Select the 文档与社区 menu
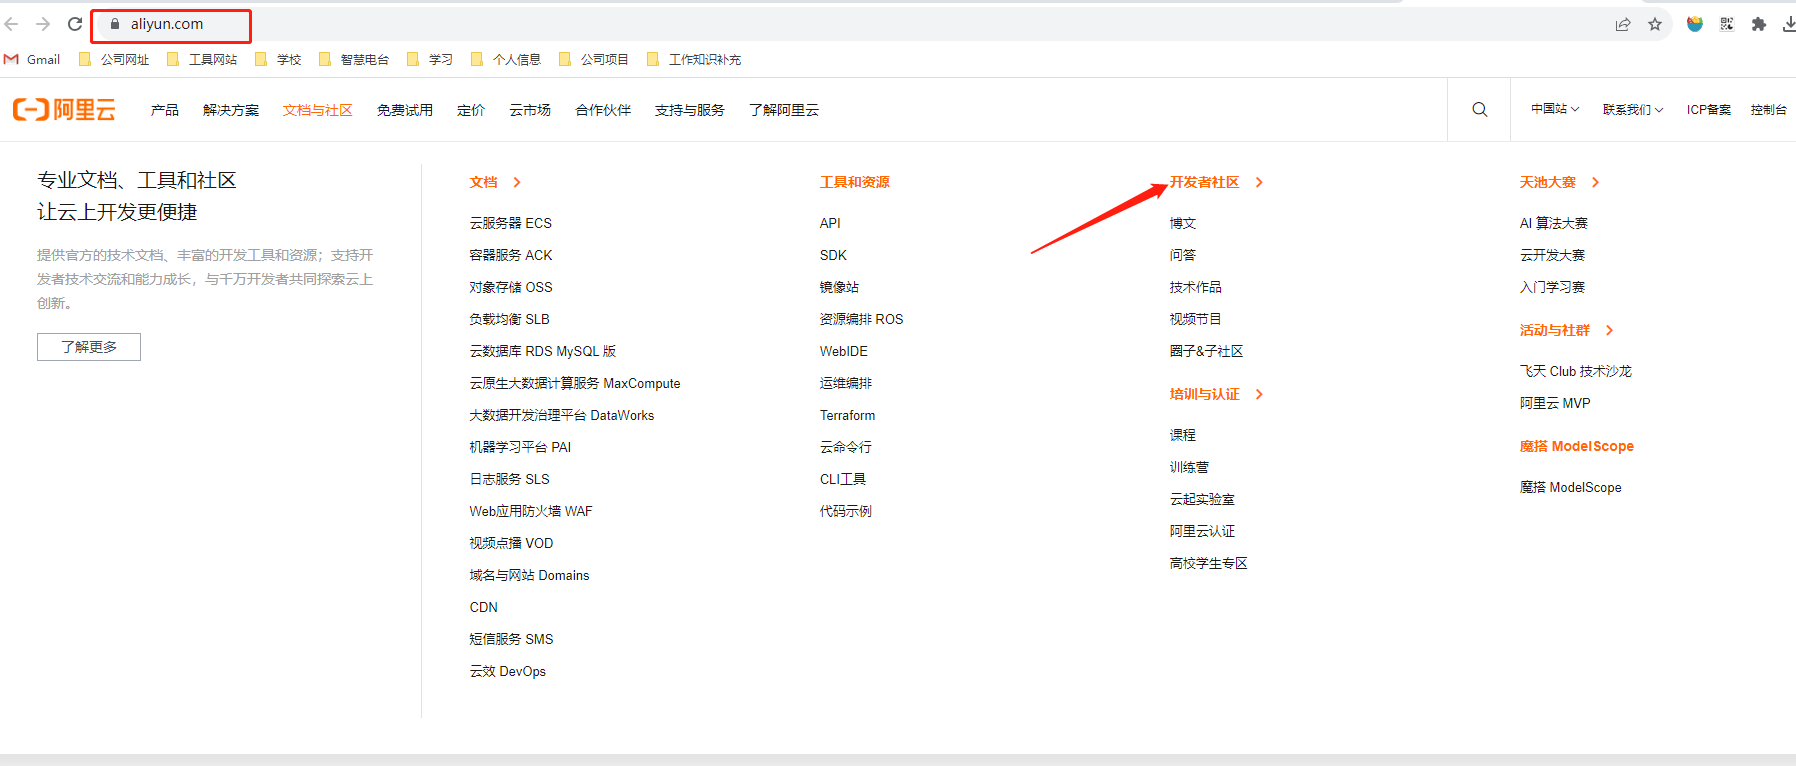Image resolution: width=1796 pixels, height=766 pixels. click(318, 110)
